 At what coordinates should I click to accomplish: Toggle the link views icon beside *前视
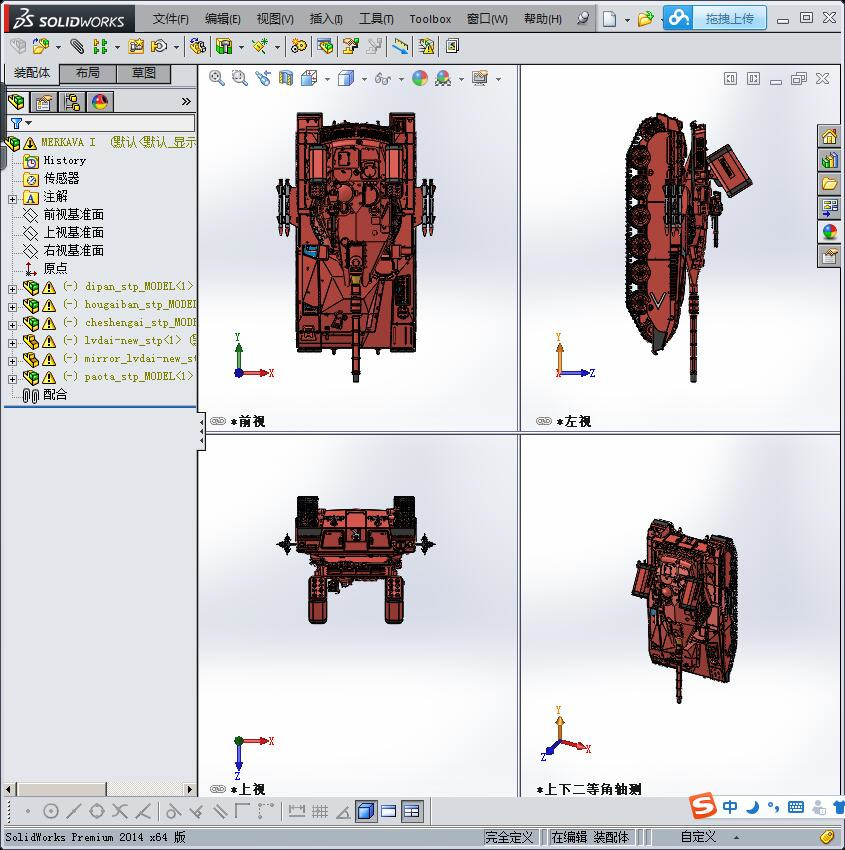[x=217, y=422]
